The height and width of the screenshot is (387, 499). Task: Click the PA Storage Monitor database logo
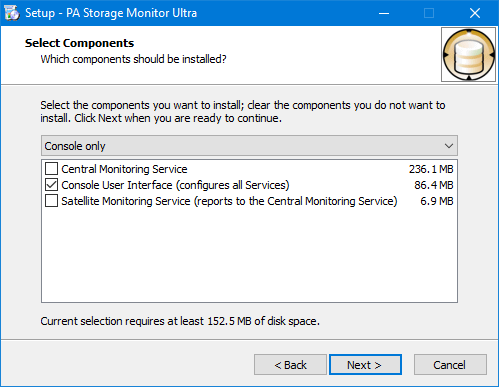coord(468,55)
